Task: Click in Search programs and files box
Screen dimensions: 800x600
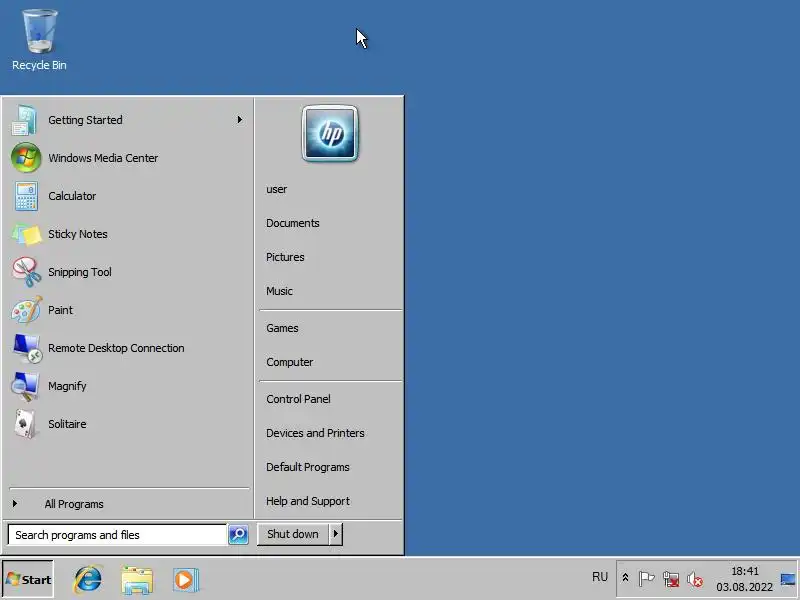Action: [117, 535]
